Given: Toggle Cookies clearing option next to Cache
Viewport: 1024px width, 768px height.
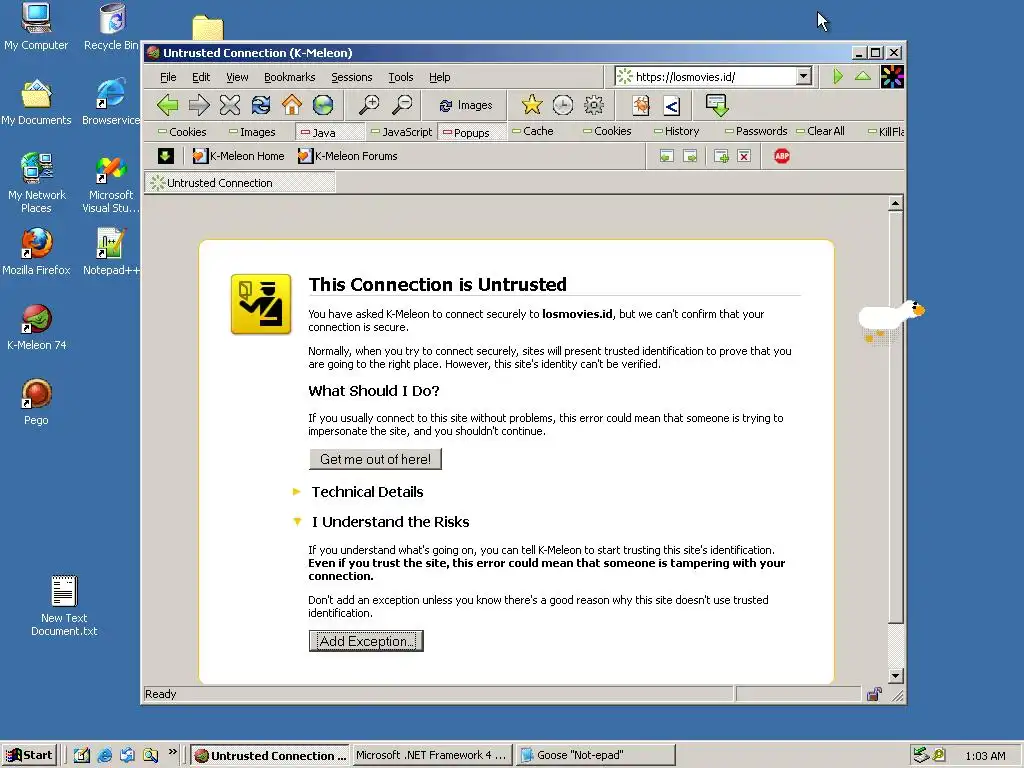Looking at the screenshot, I should point(607,131).
